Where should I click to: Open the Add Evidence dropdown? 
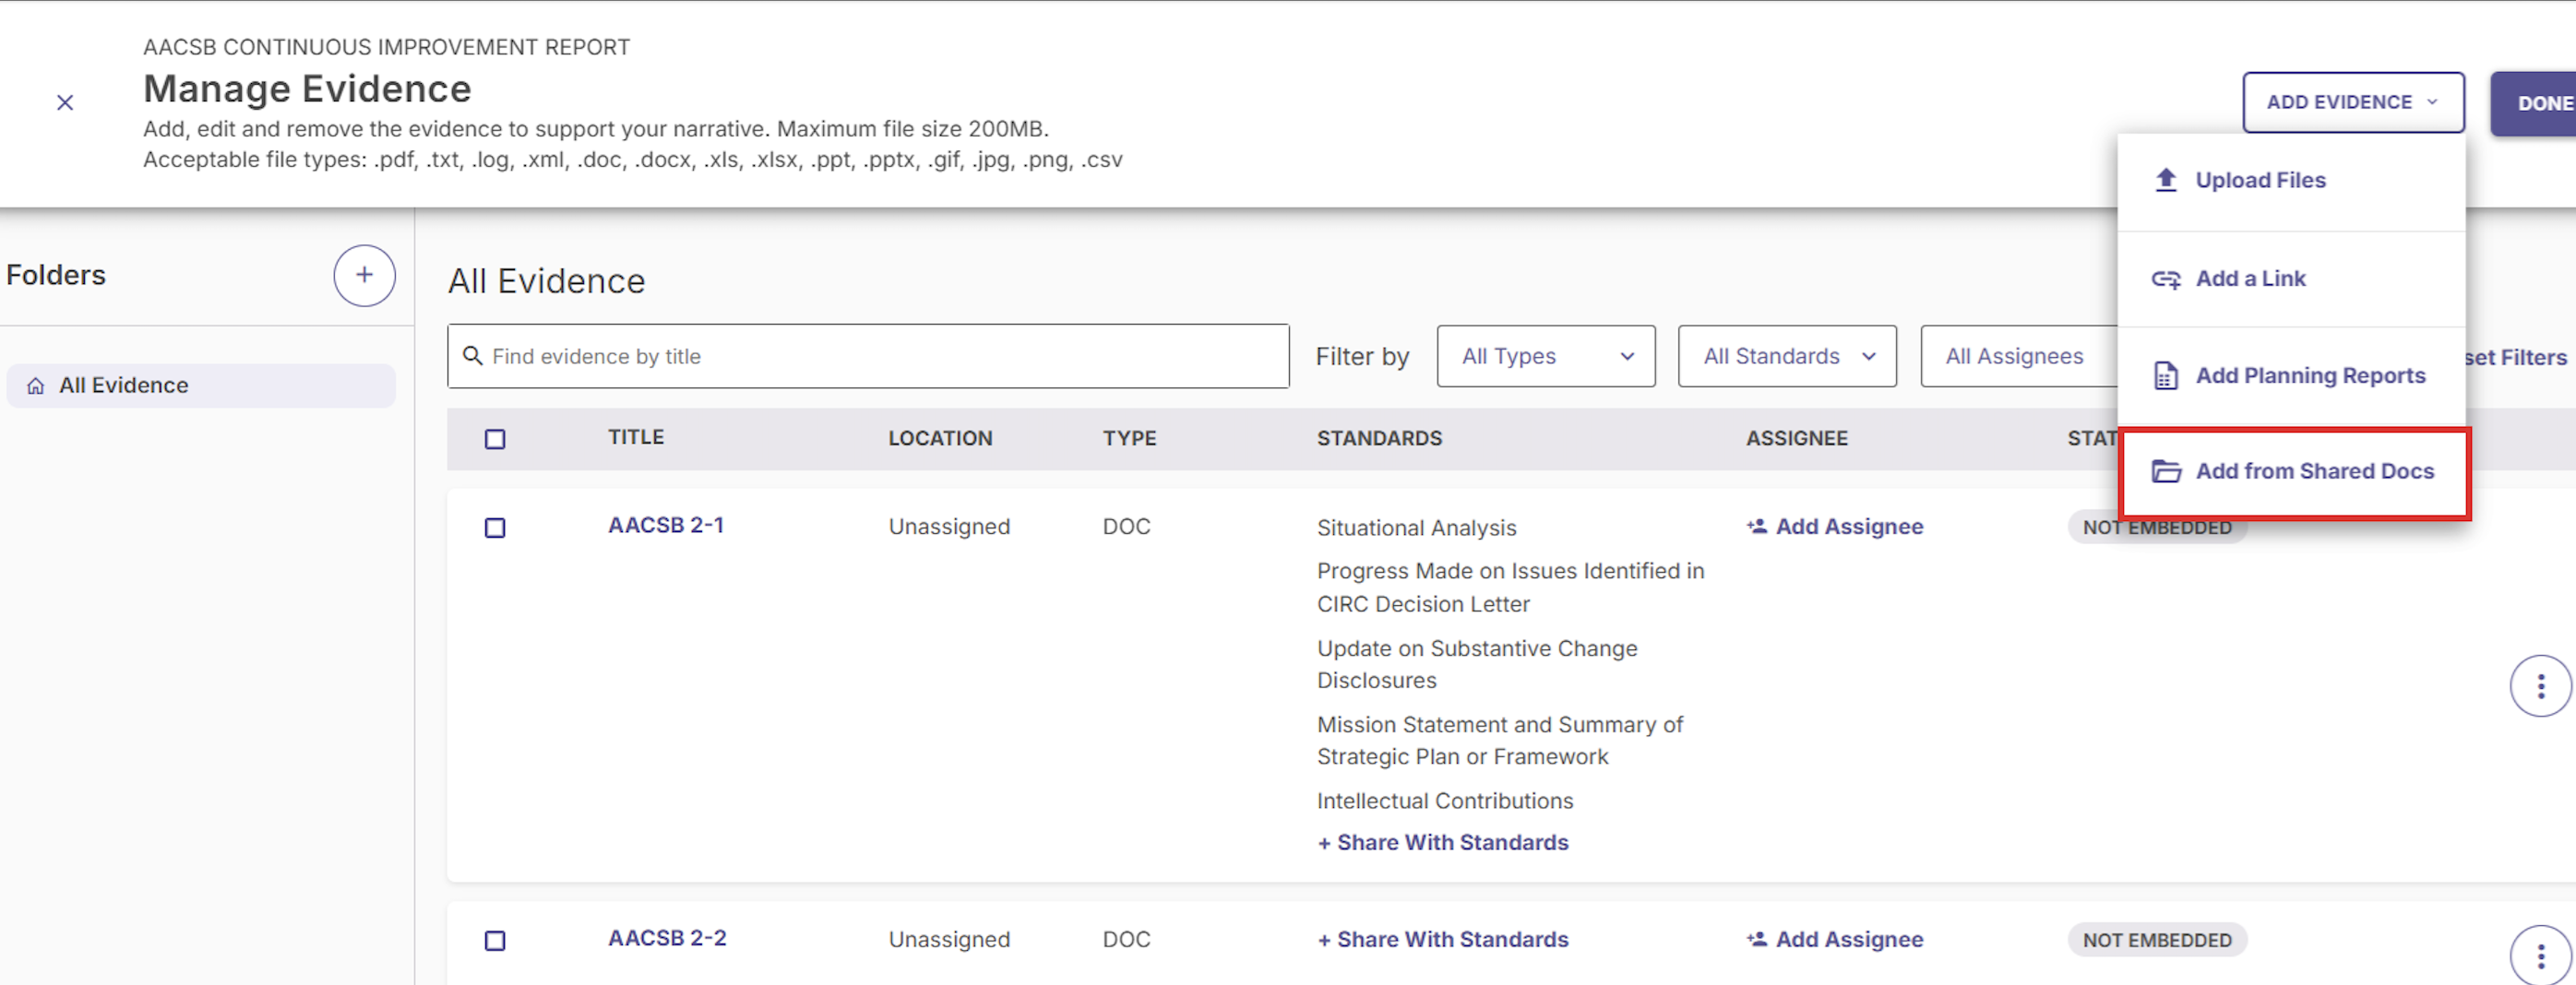click(2352, 102)
